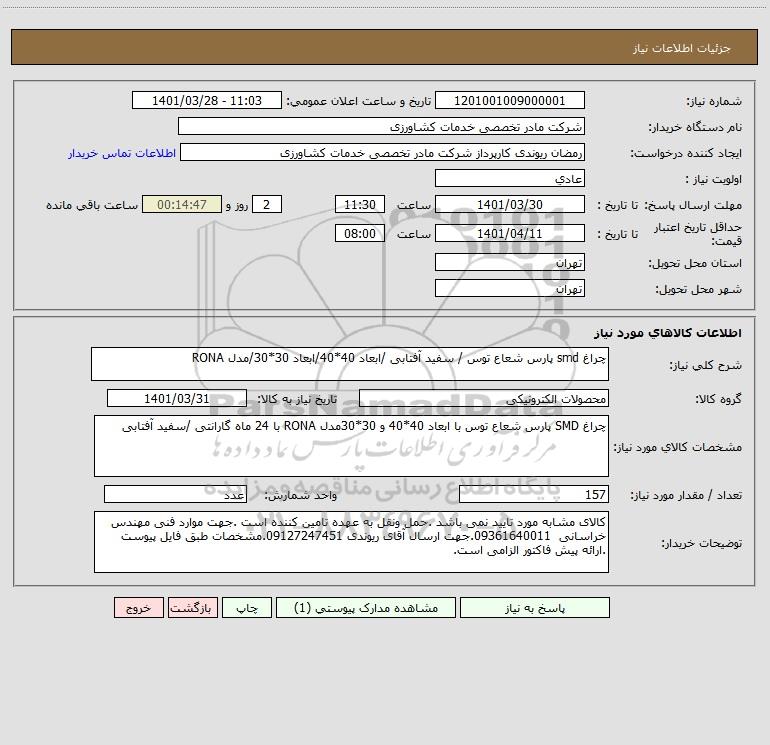Click the buyer name field شرکت مادر تخصصی خدمات کشاورزی
Screen dimensions: 770x745
point(381,126)
